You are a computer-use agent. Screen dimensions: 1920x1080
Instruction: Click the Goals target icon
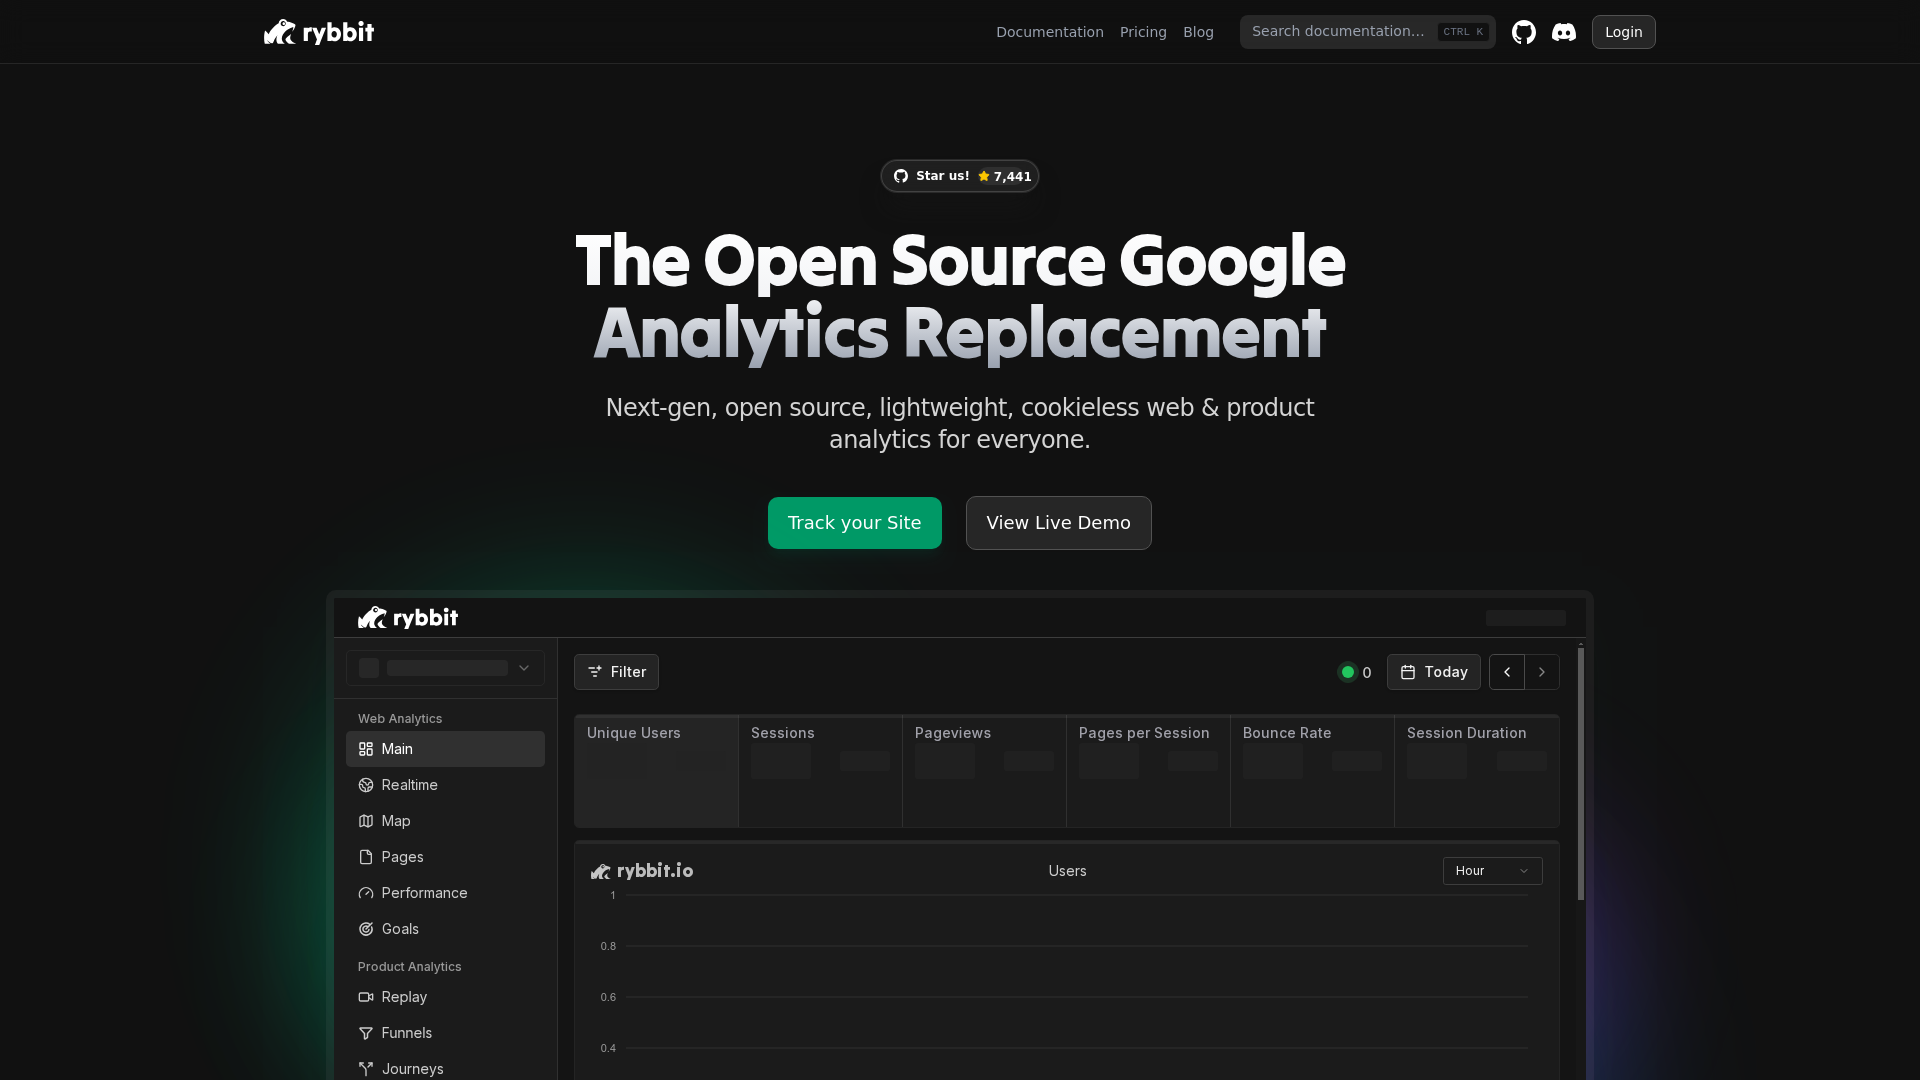click(366, 929)
